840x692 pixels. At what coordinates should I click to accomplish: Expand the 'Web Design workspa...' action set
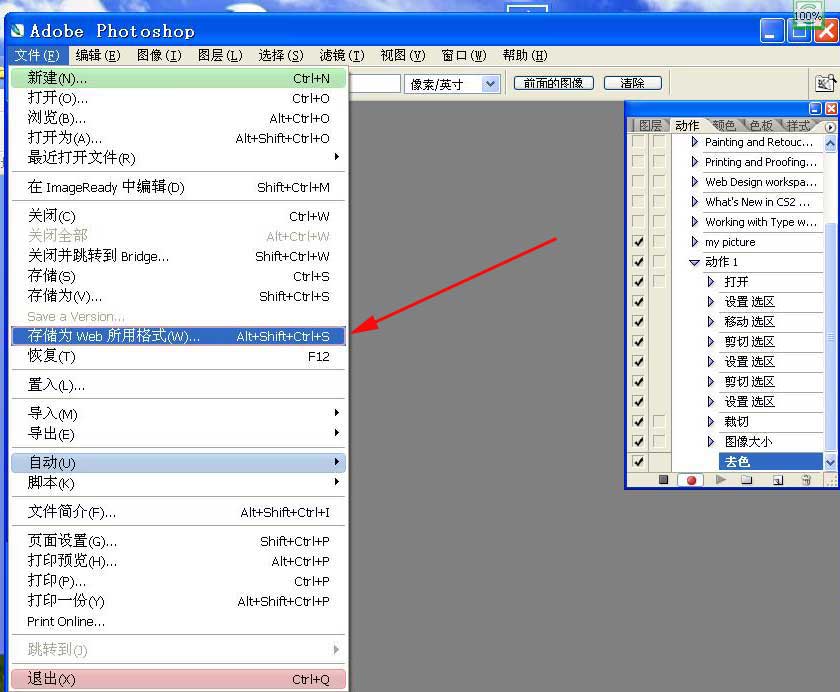tap(695, 182)
